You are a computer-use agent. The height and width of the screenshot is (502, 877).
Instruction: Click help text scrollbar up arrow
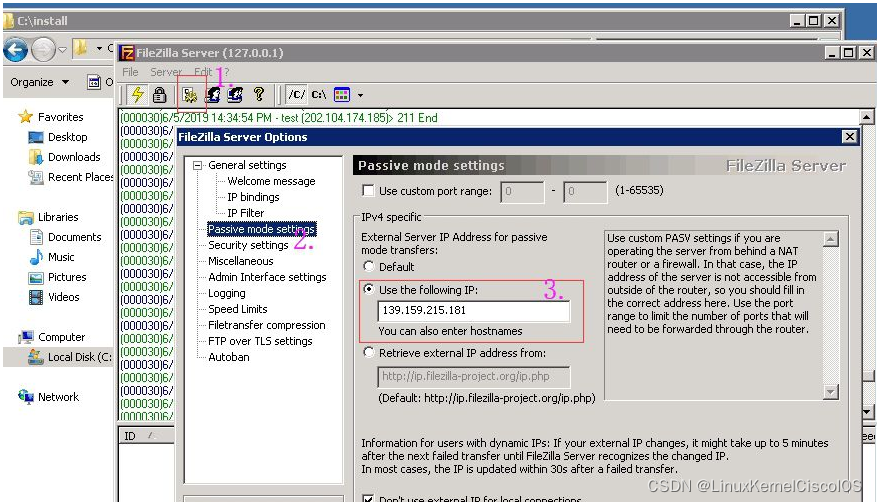click(x=831, y=239)
